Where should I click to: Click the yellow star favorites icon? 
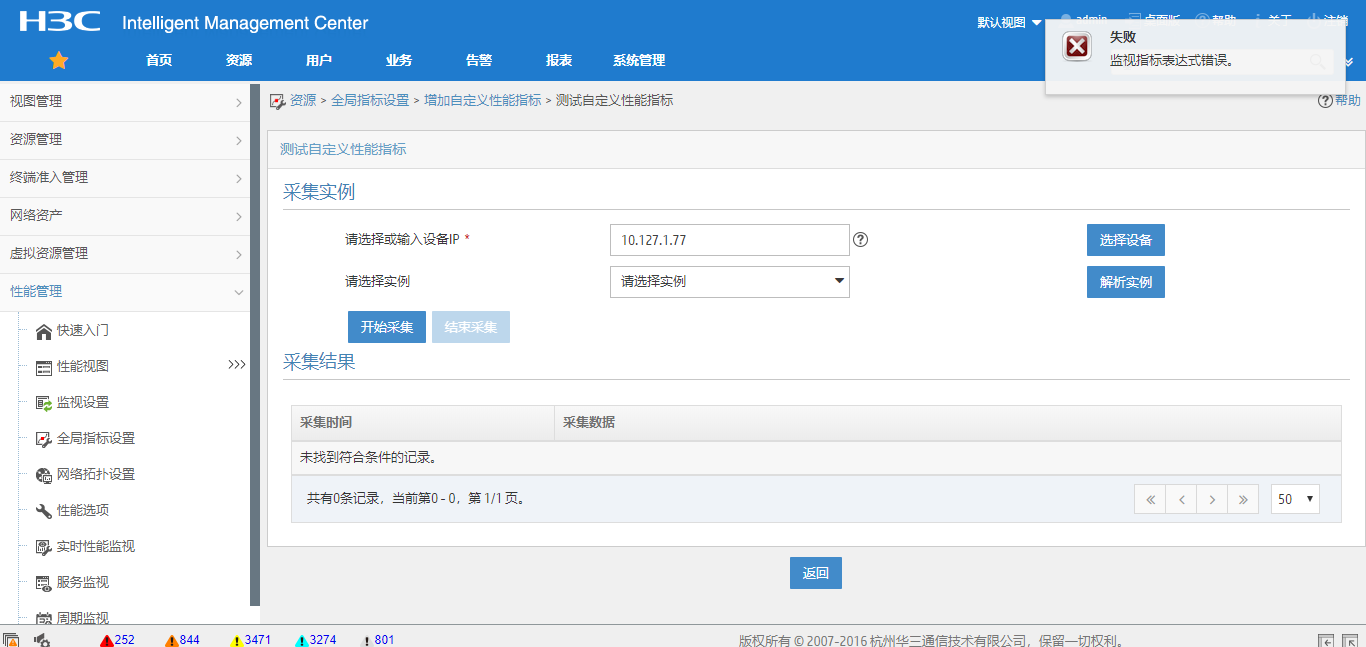pyautogui.click(x=59, y=61)
